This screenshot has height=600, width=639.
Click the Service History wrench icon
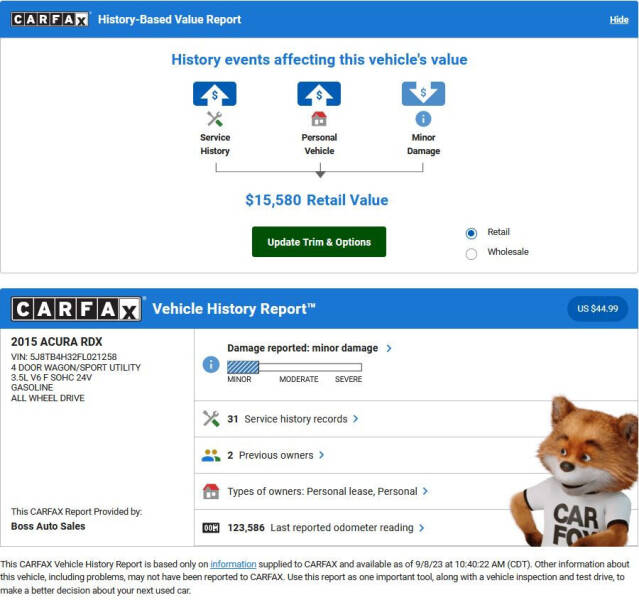tap(215, 119)
